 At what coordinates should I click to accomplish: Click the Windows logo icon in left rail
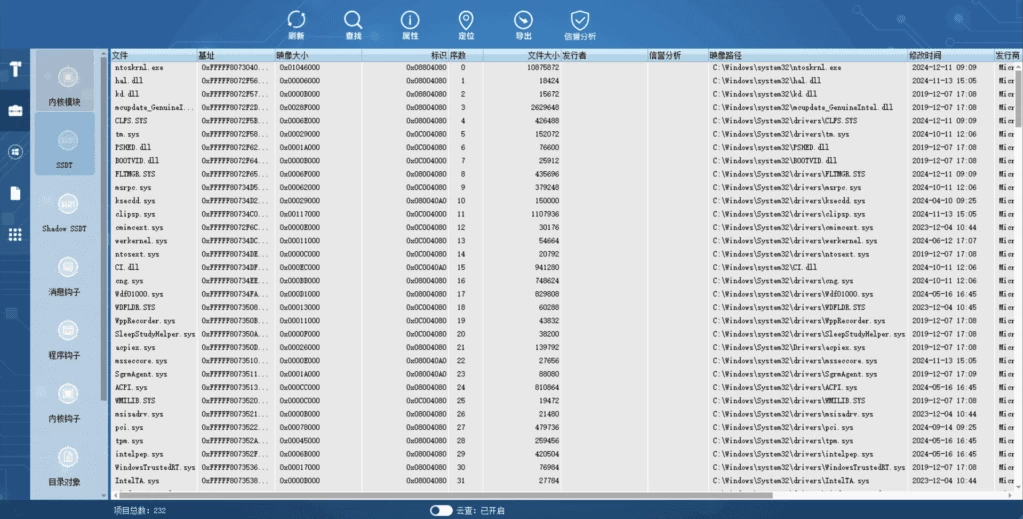click(15, 152)
